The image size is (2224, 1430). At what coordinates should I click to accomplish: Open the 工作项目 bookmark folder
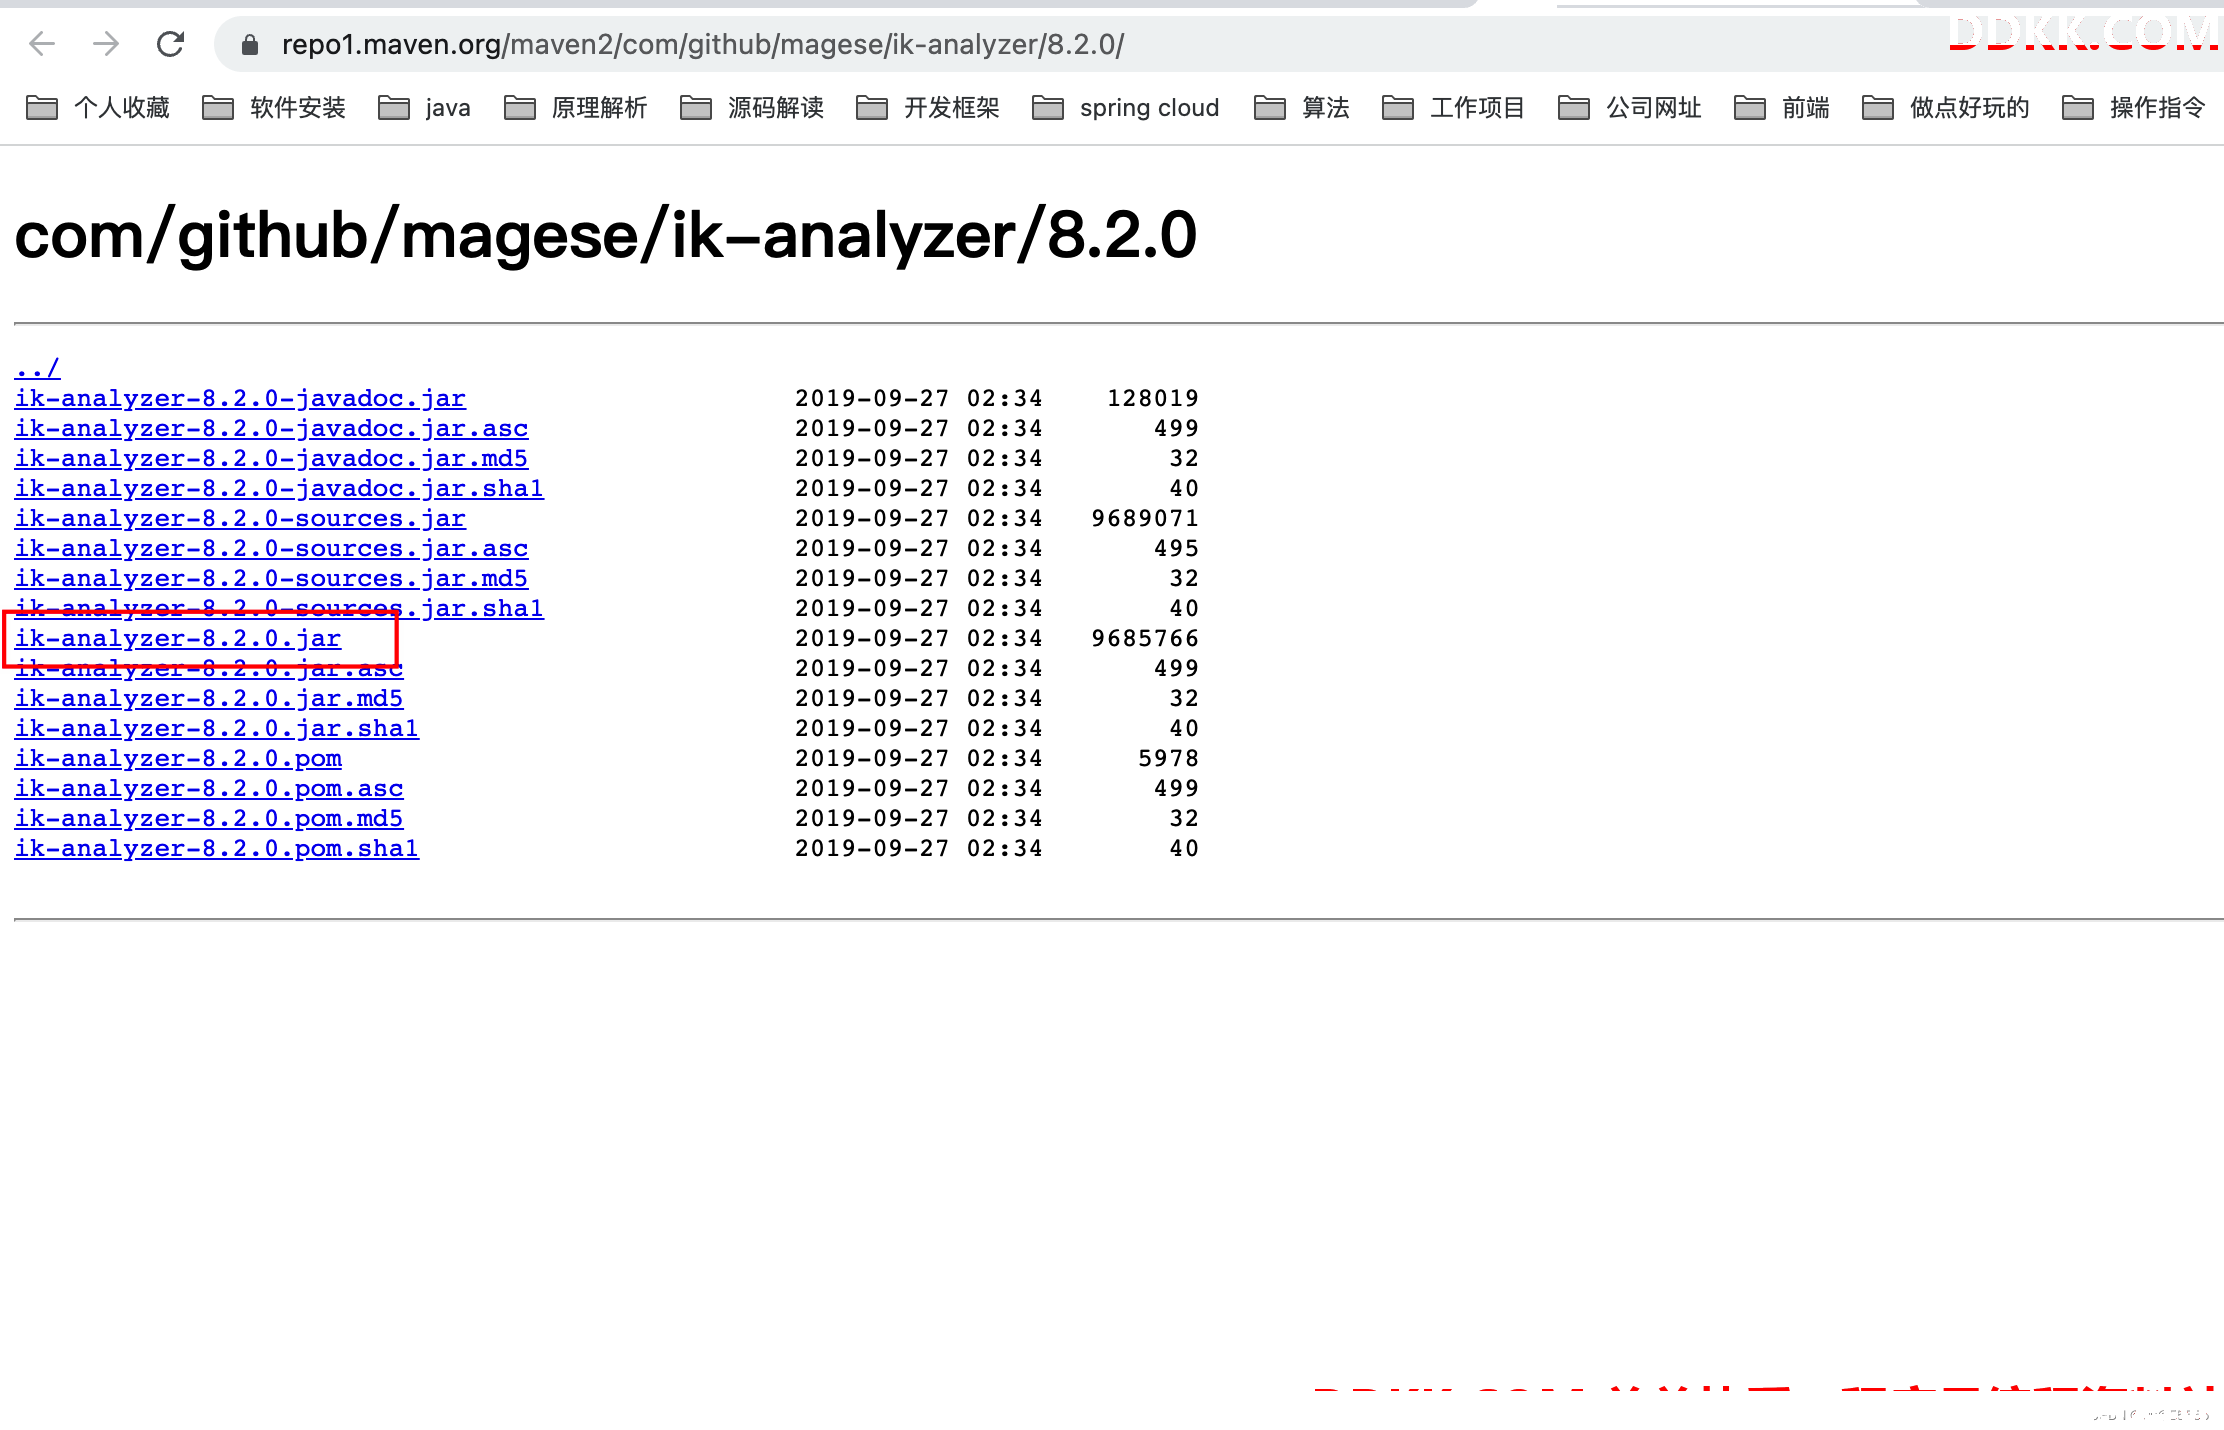click(x=1454, y=107)
